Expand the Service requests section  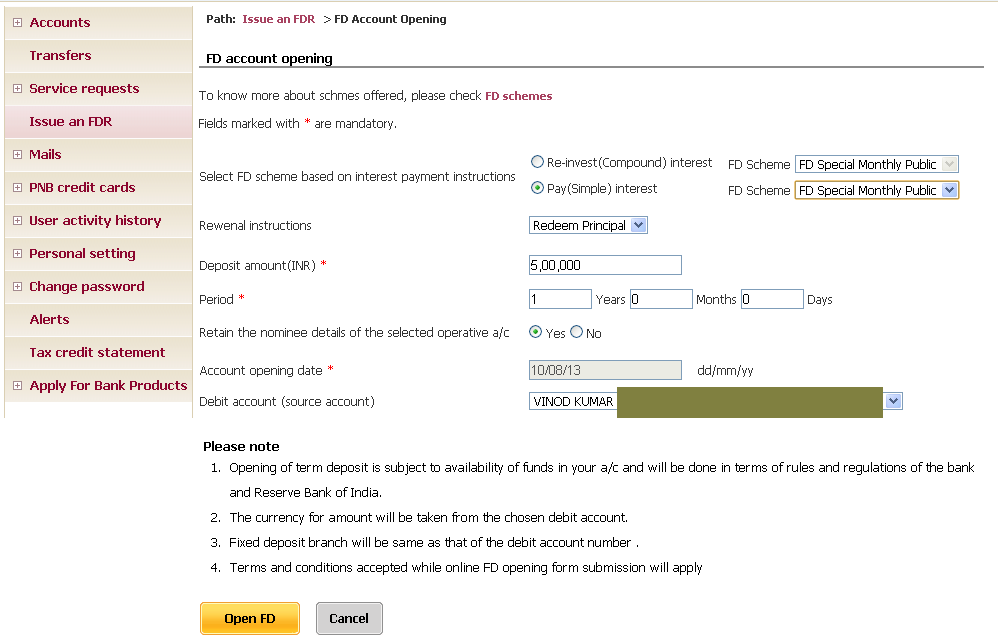[x=17, y=88]
